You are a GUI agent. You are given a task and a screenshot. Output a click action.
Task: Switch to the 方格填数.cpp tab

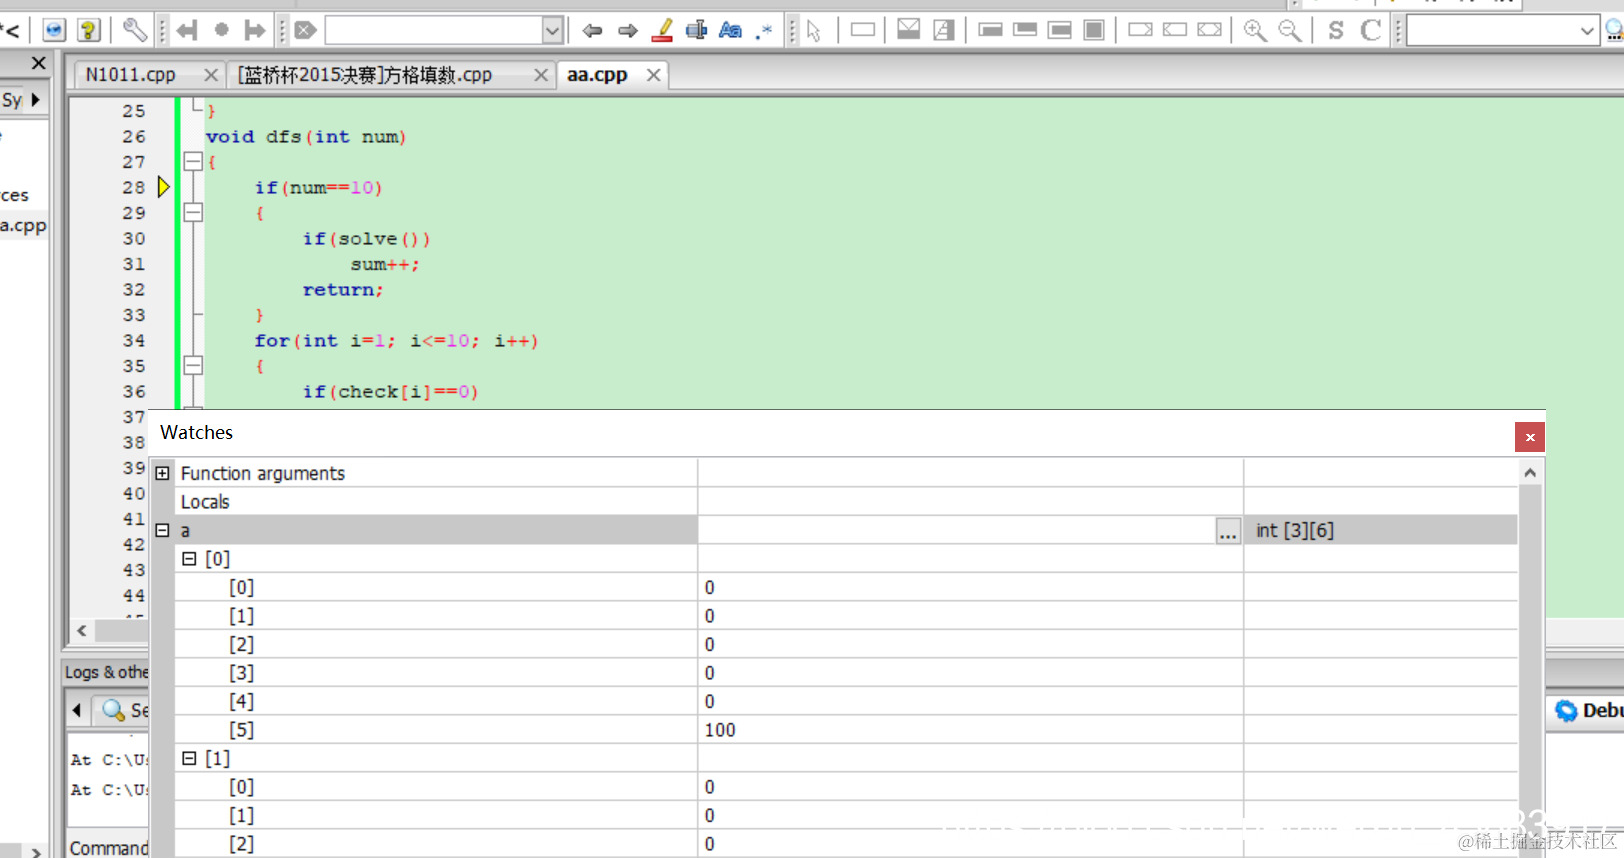point(365,75)
